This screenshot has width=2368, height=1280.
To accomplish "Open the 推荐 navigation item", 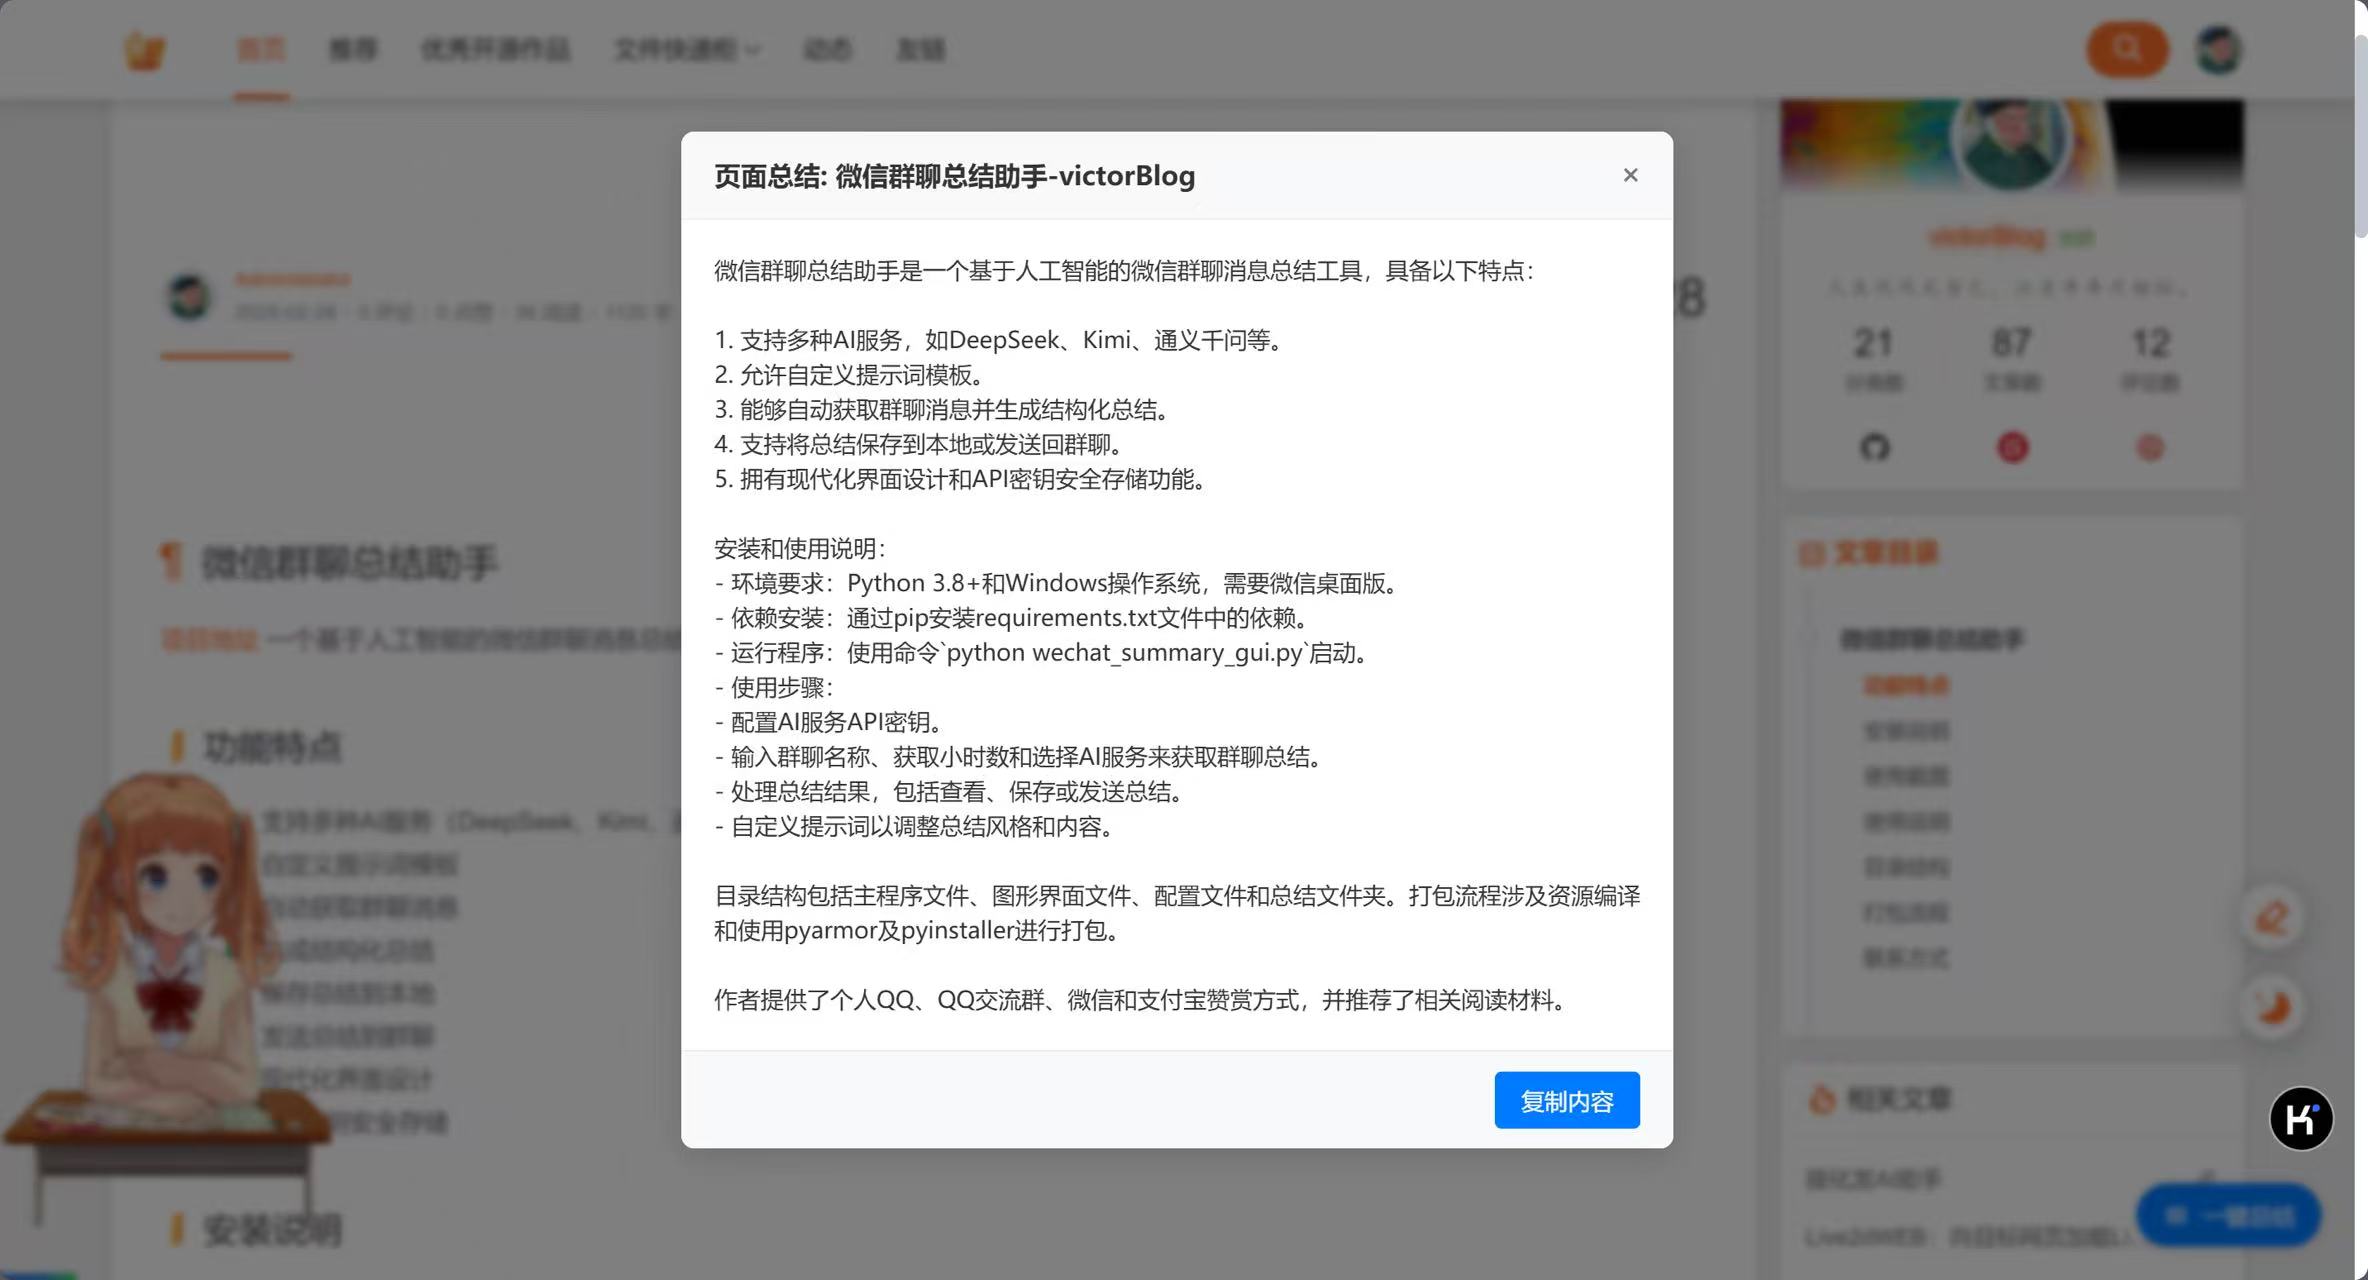I will (x=353, y=49).
